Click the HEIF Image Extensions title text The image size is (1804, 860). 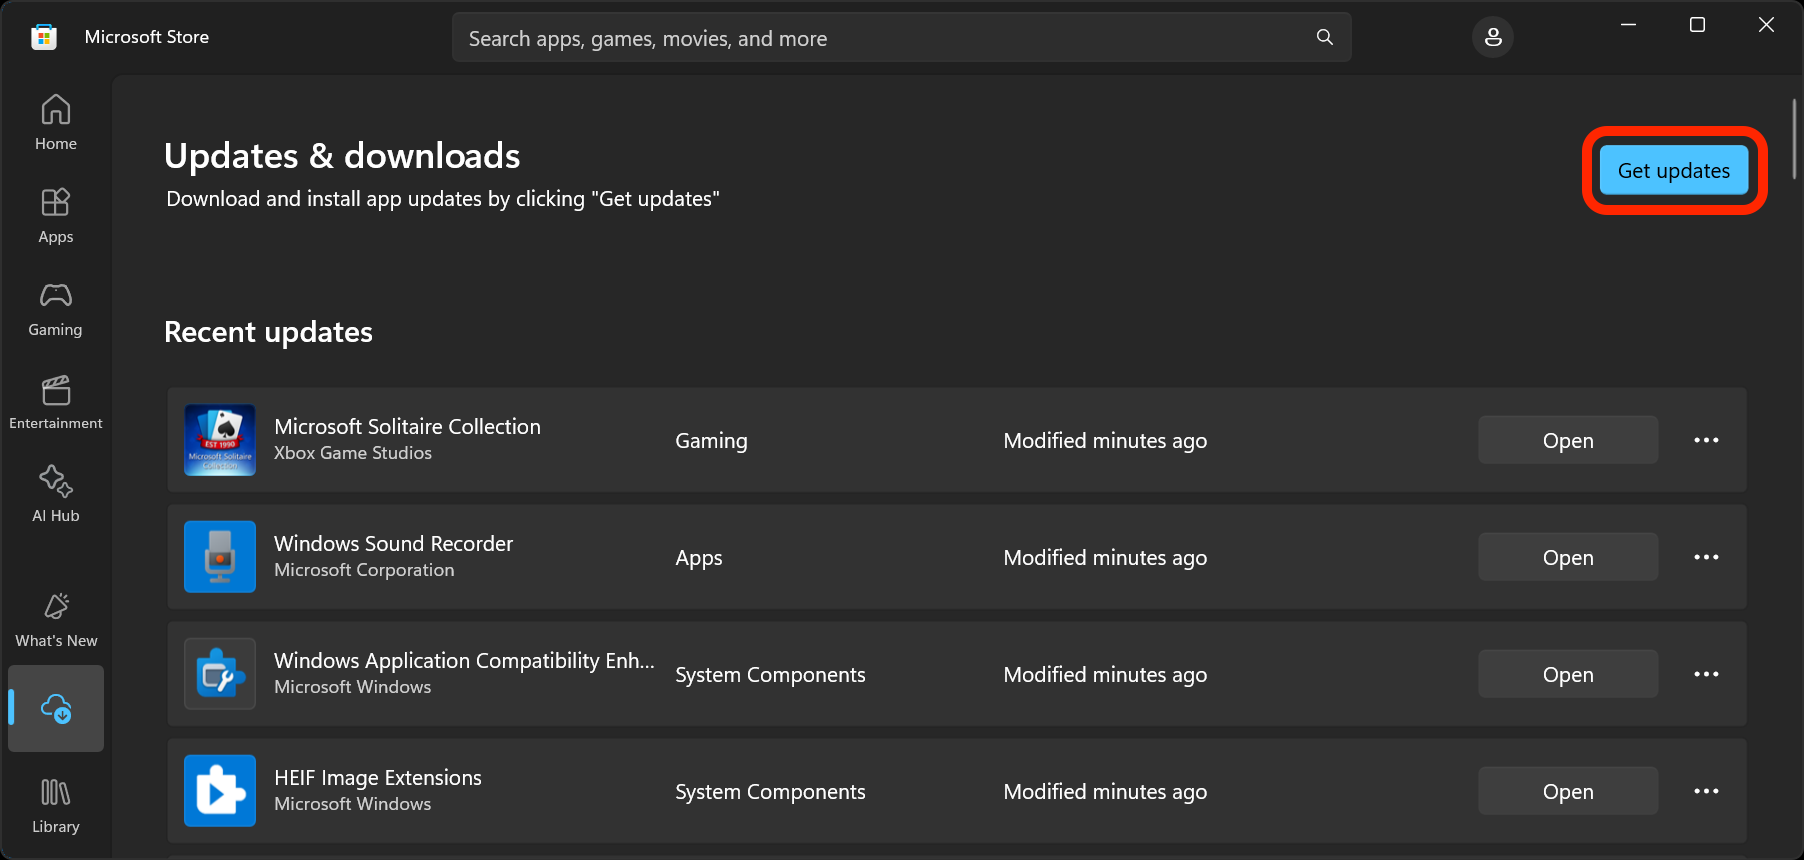click(x=378, y=778)
